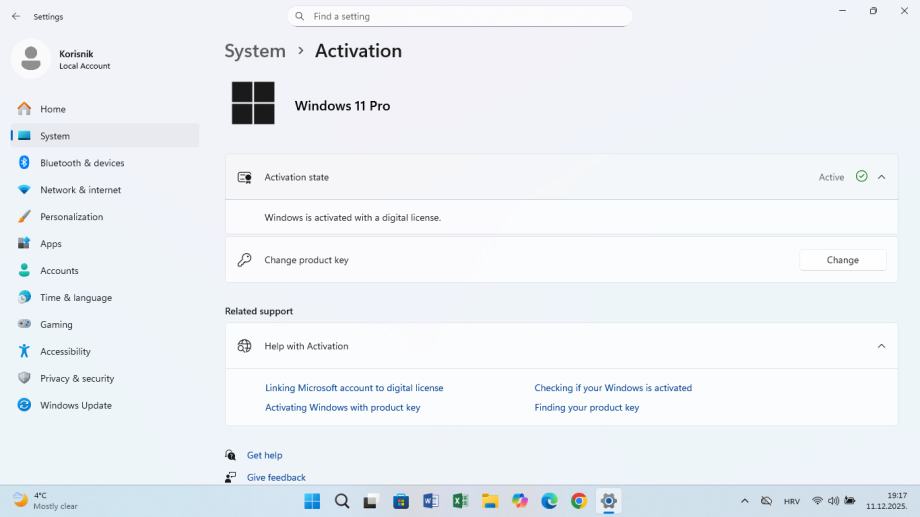920x517 pixels.
Task: Open the Windows Start menu
Action: click(x=312, y=501)
